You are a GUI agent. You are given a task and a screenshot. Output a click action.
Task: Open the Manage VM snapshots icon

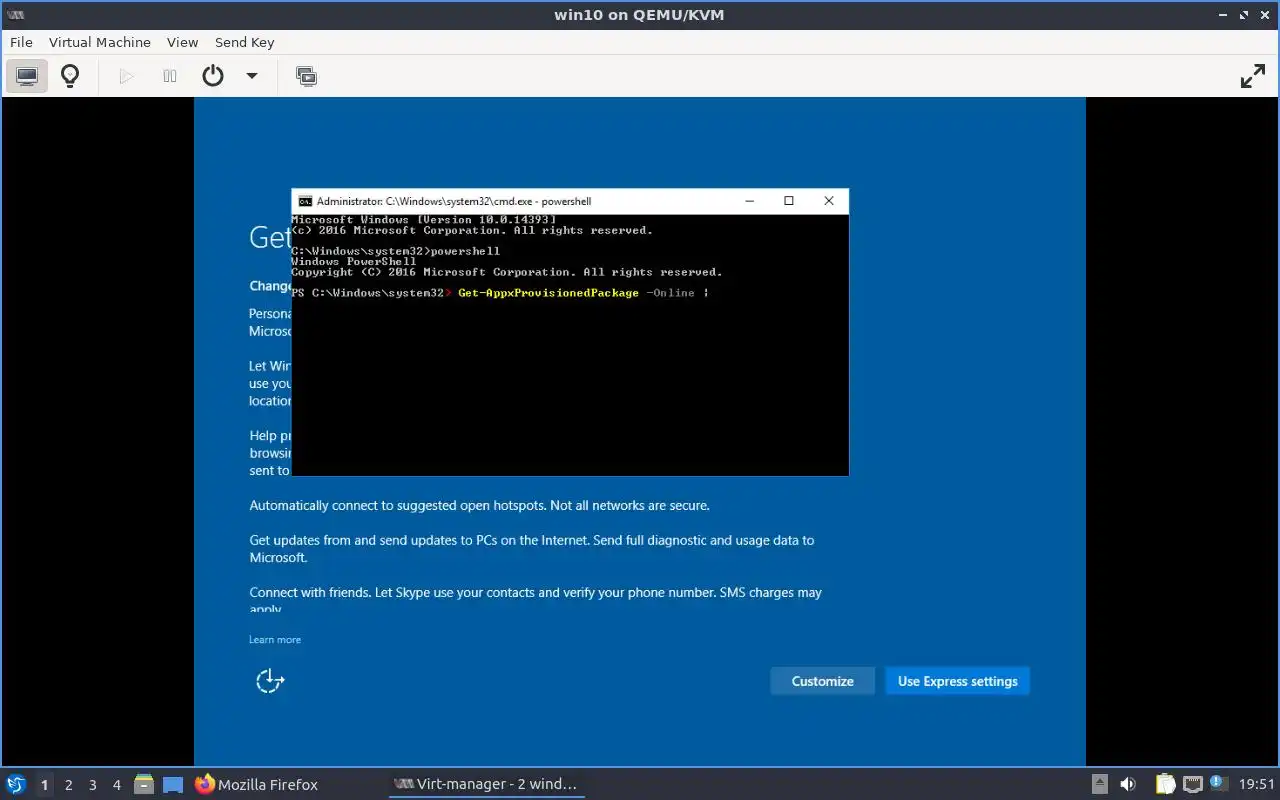coord(307,76)
